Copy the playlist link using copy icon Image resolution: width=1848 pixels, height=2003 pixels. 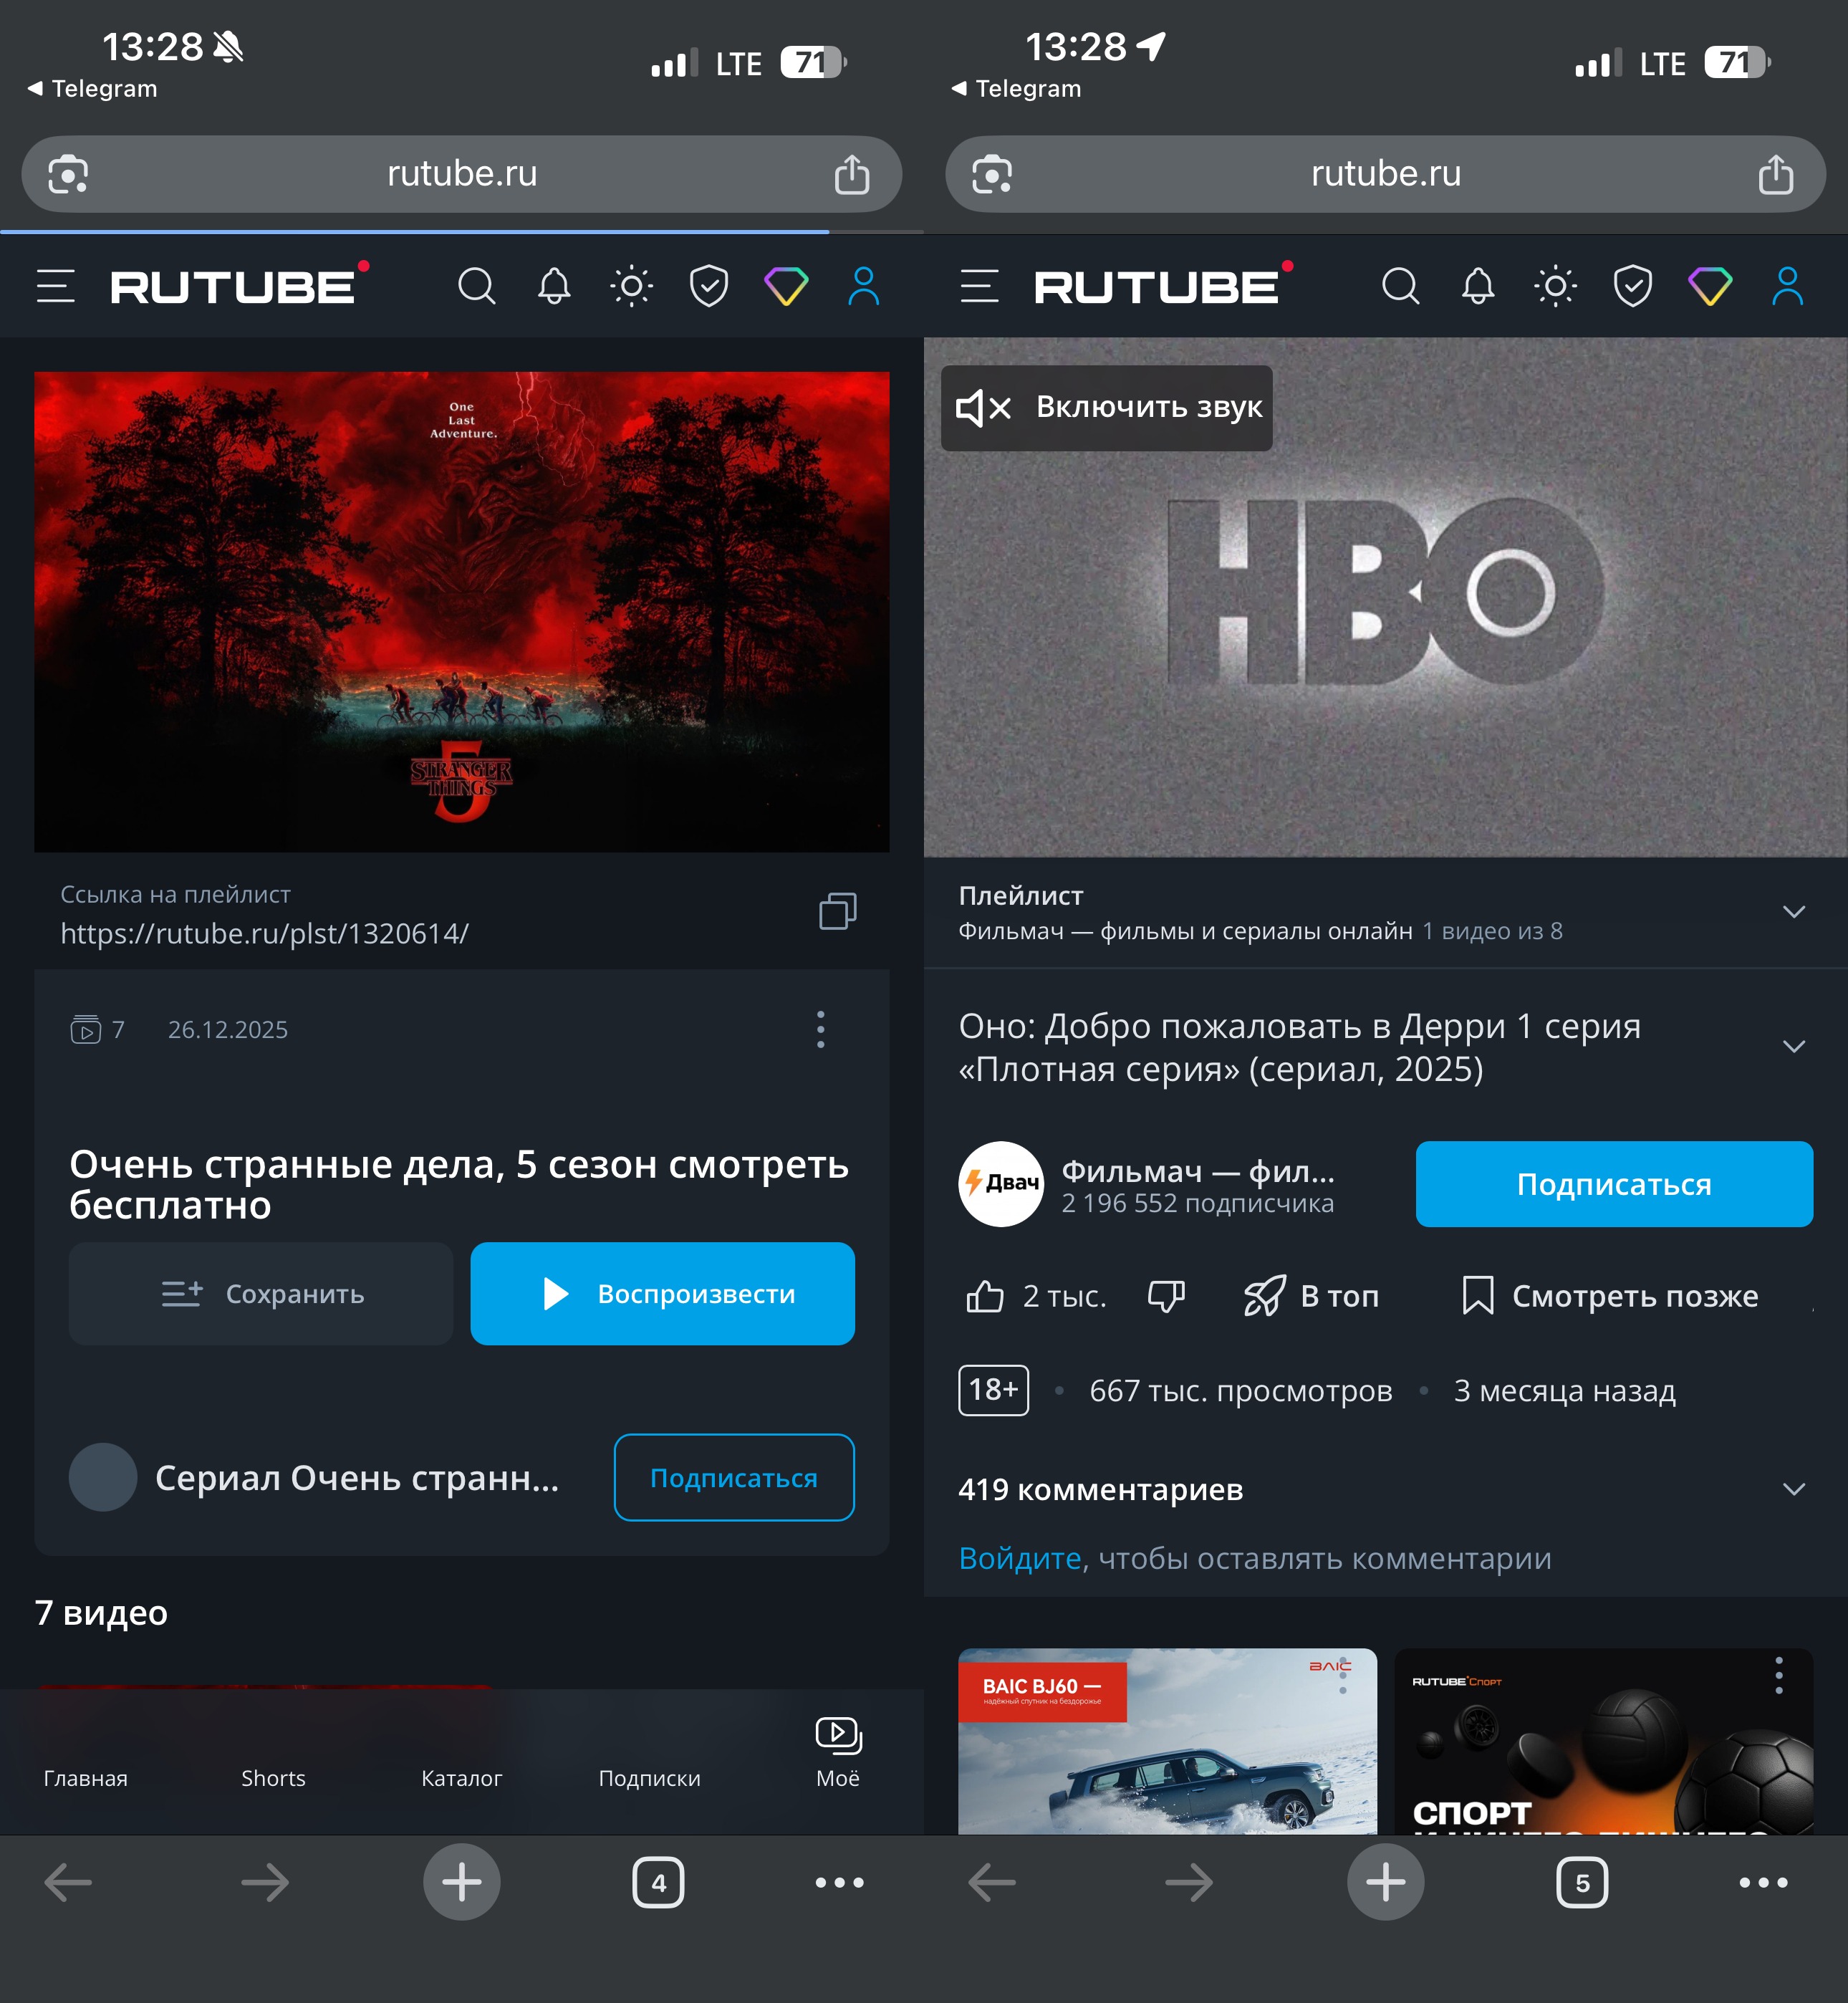[837, 911]
